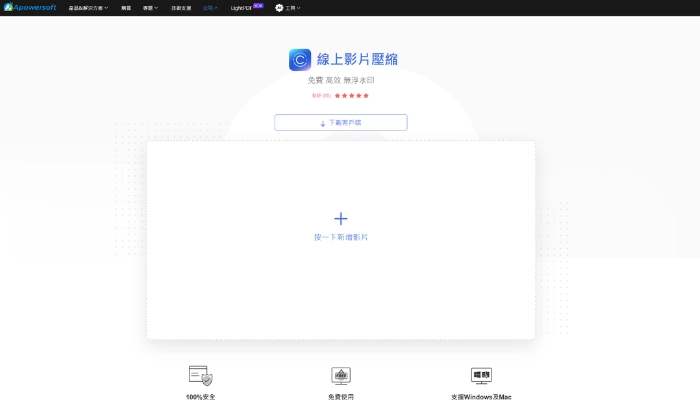Expand the 產品&解決方案 dropdown menu
This screenshot has width=700, height=400.
point(88,8)
